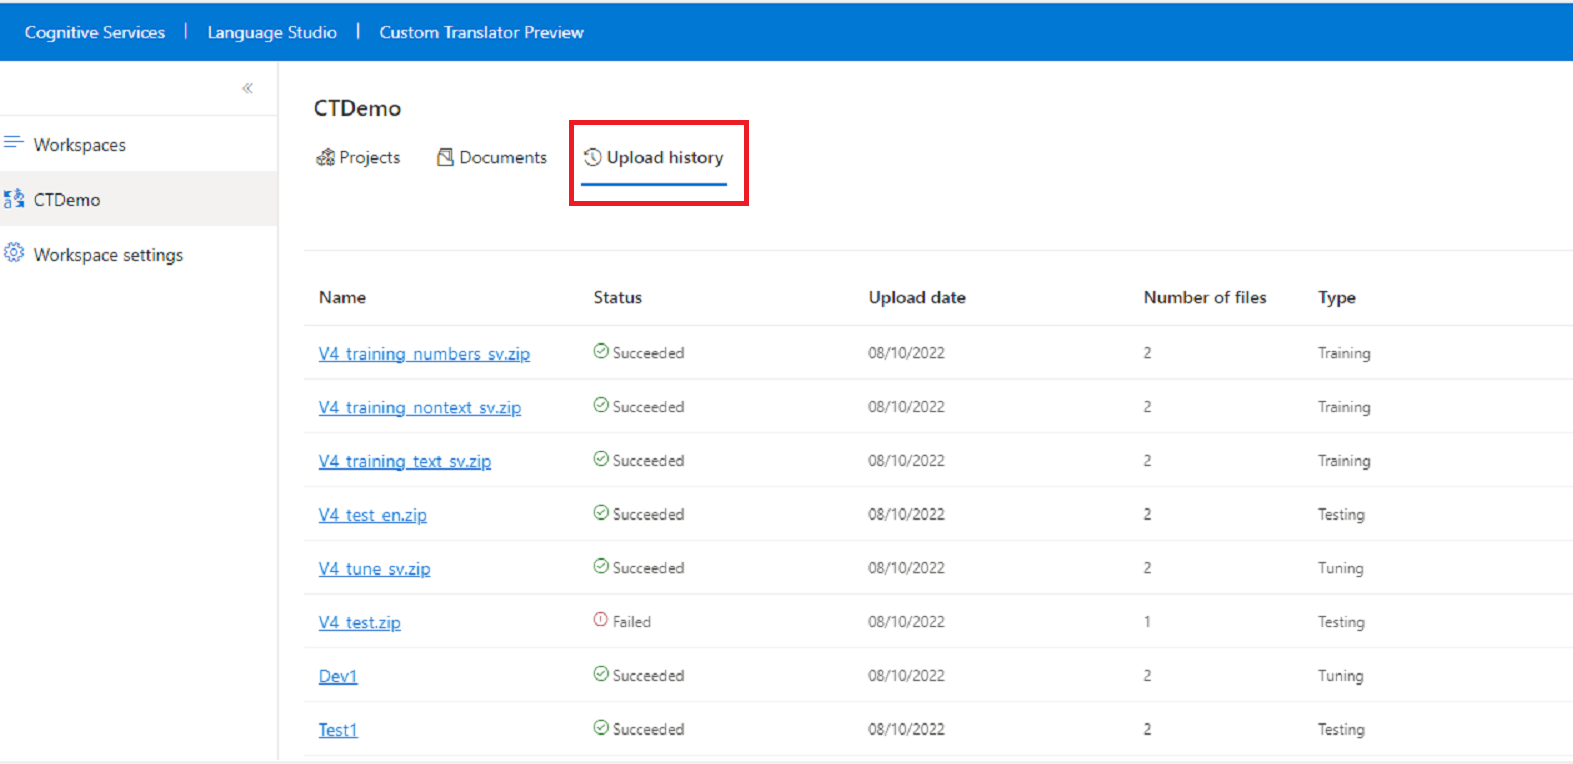Click success checkmark for V4_training_text_sv.zip
The height and width of the screenshot is (764, 1573).
[x=601, y=459]
